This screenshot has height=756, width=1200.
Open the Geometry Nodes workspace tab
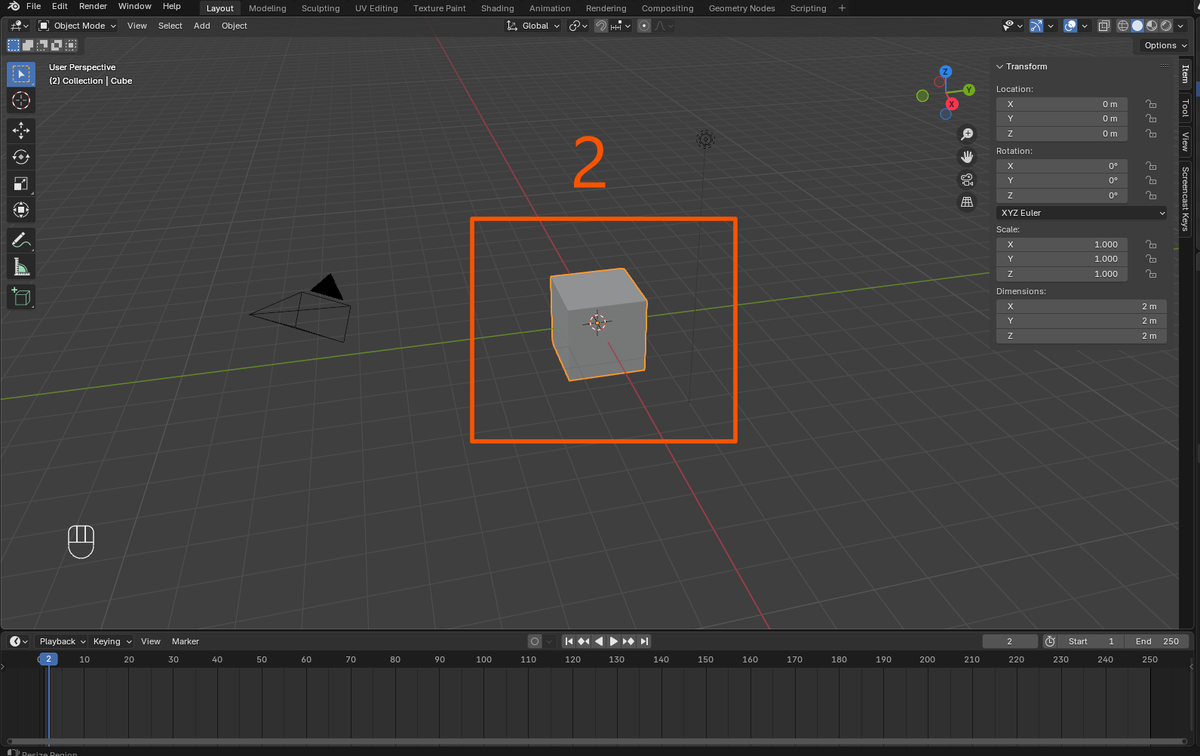(x=742, y=8)
